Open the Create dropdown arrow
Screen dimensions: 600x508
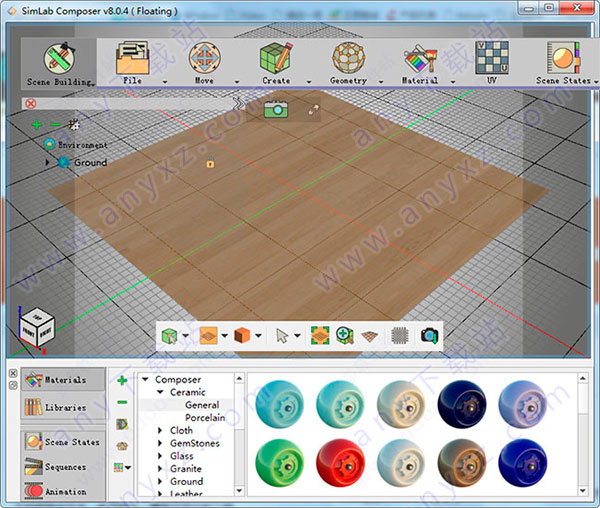coord(309,82)
